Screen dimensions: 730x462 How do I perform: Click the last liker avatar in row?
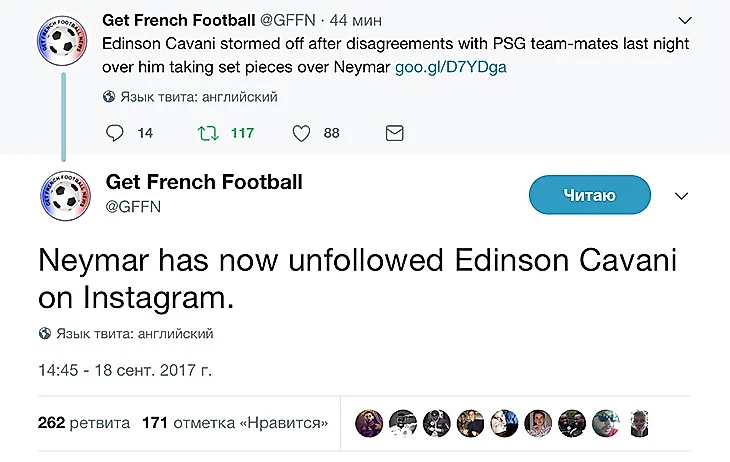[638, 423]
